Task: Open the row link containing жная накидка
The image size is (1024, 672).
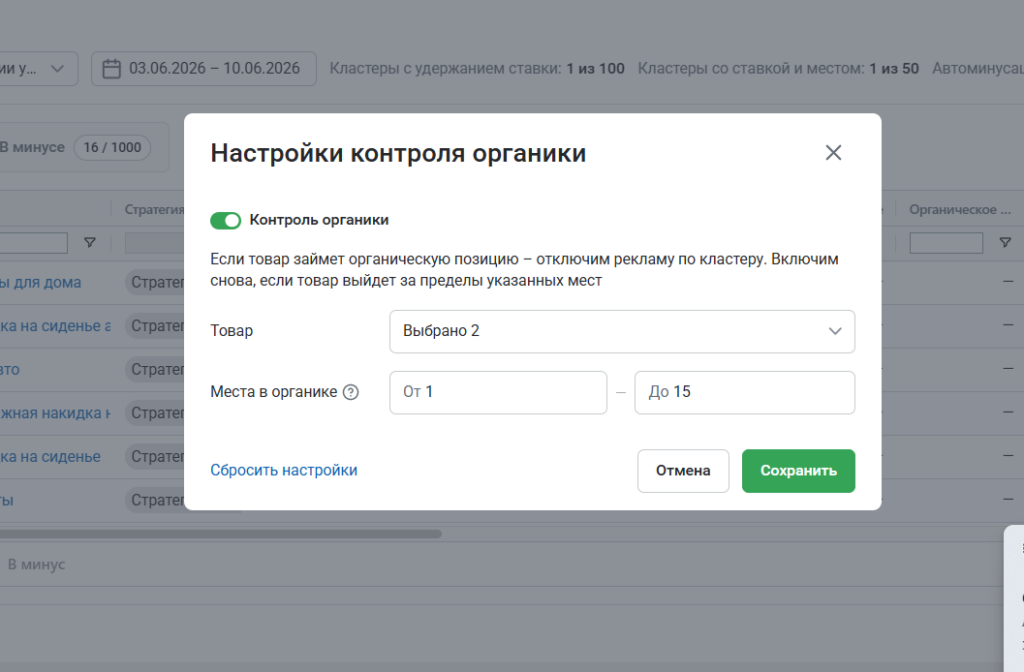Action: 56,413
